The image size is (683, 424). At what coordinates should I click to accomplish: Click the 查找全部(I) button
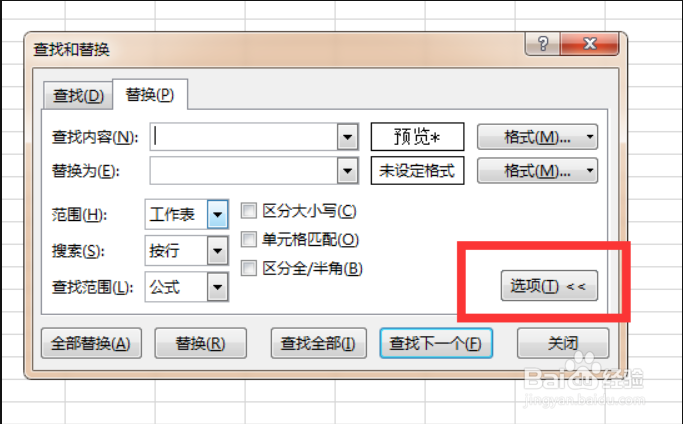pos(318,343)
